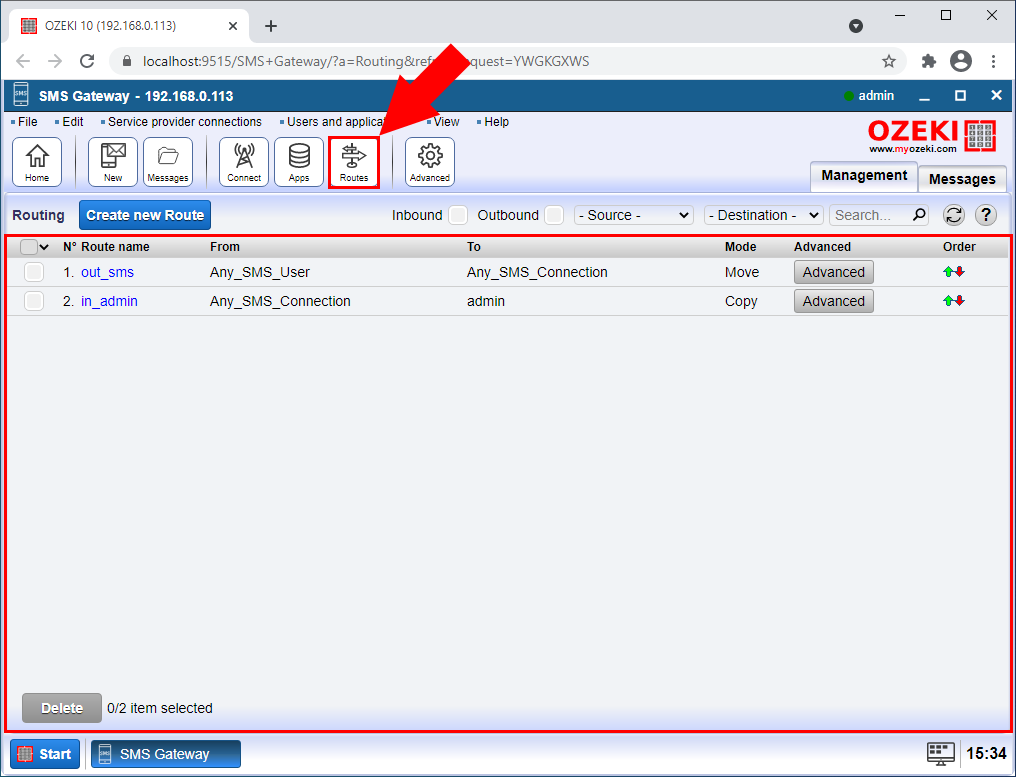Open the in_admin route link
This screenshot has width=1016, height=777.
tap(110, 301)
